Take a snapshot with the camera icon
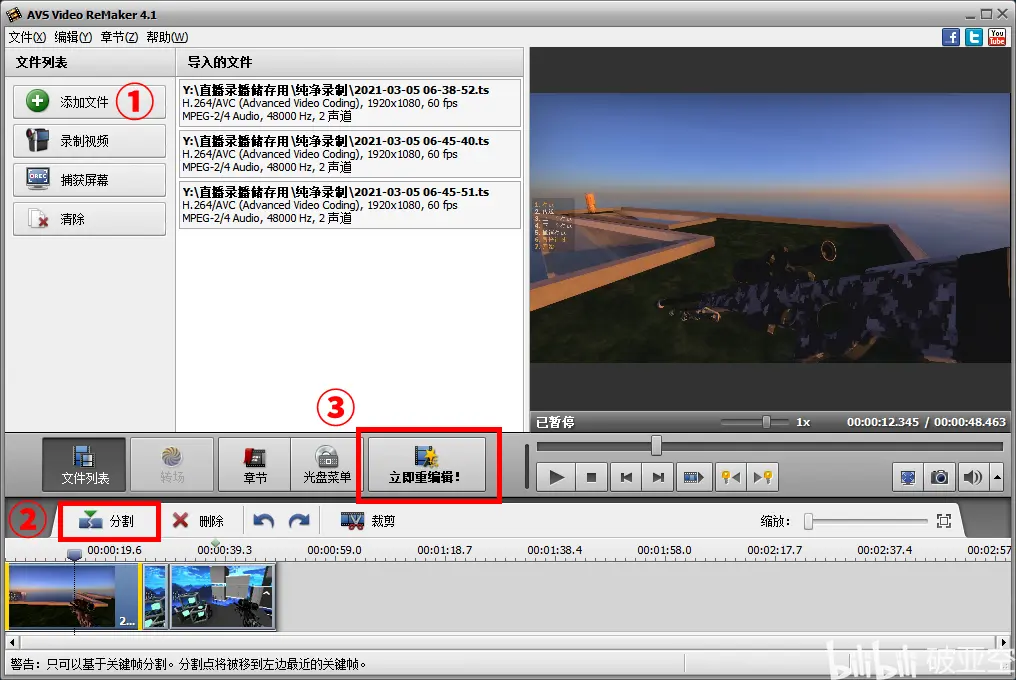Screen dimensions: 1016x680 tap(940, 478)
